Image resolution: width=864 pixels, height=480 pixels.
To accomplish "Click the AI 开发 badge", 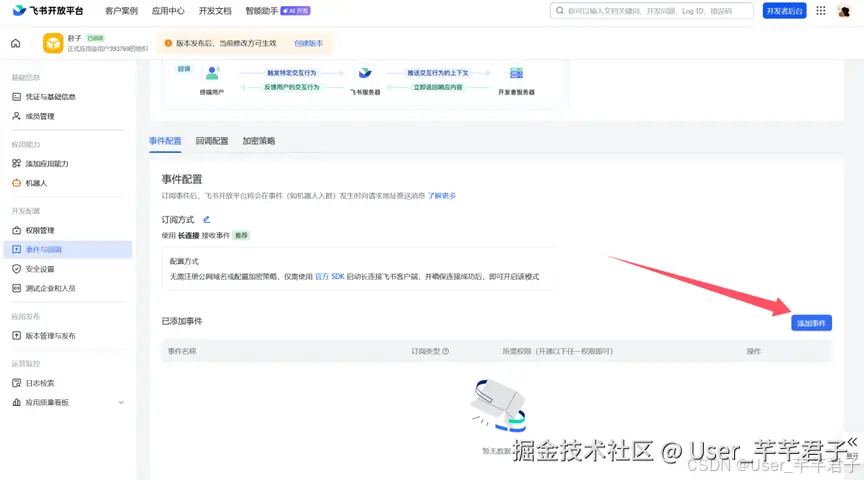I will click(x=296, y=10).
